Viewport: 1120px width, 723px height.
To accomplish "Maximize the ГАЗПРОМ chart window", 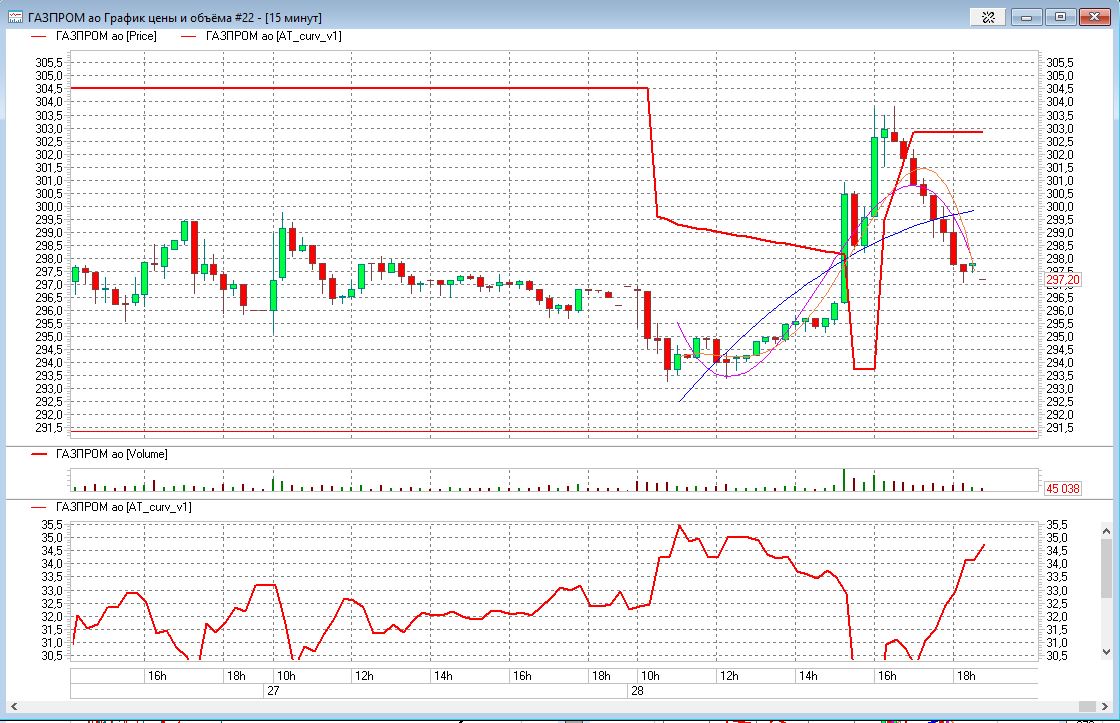I will tap(1061, 16).
